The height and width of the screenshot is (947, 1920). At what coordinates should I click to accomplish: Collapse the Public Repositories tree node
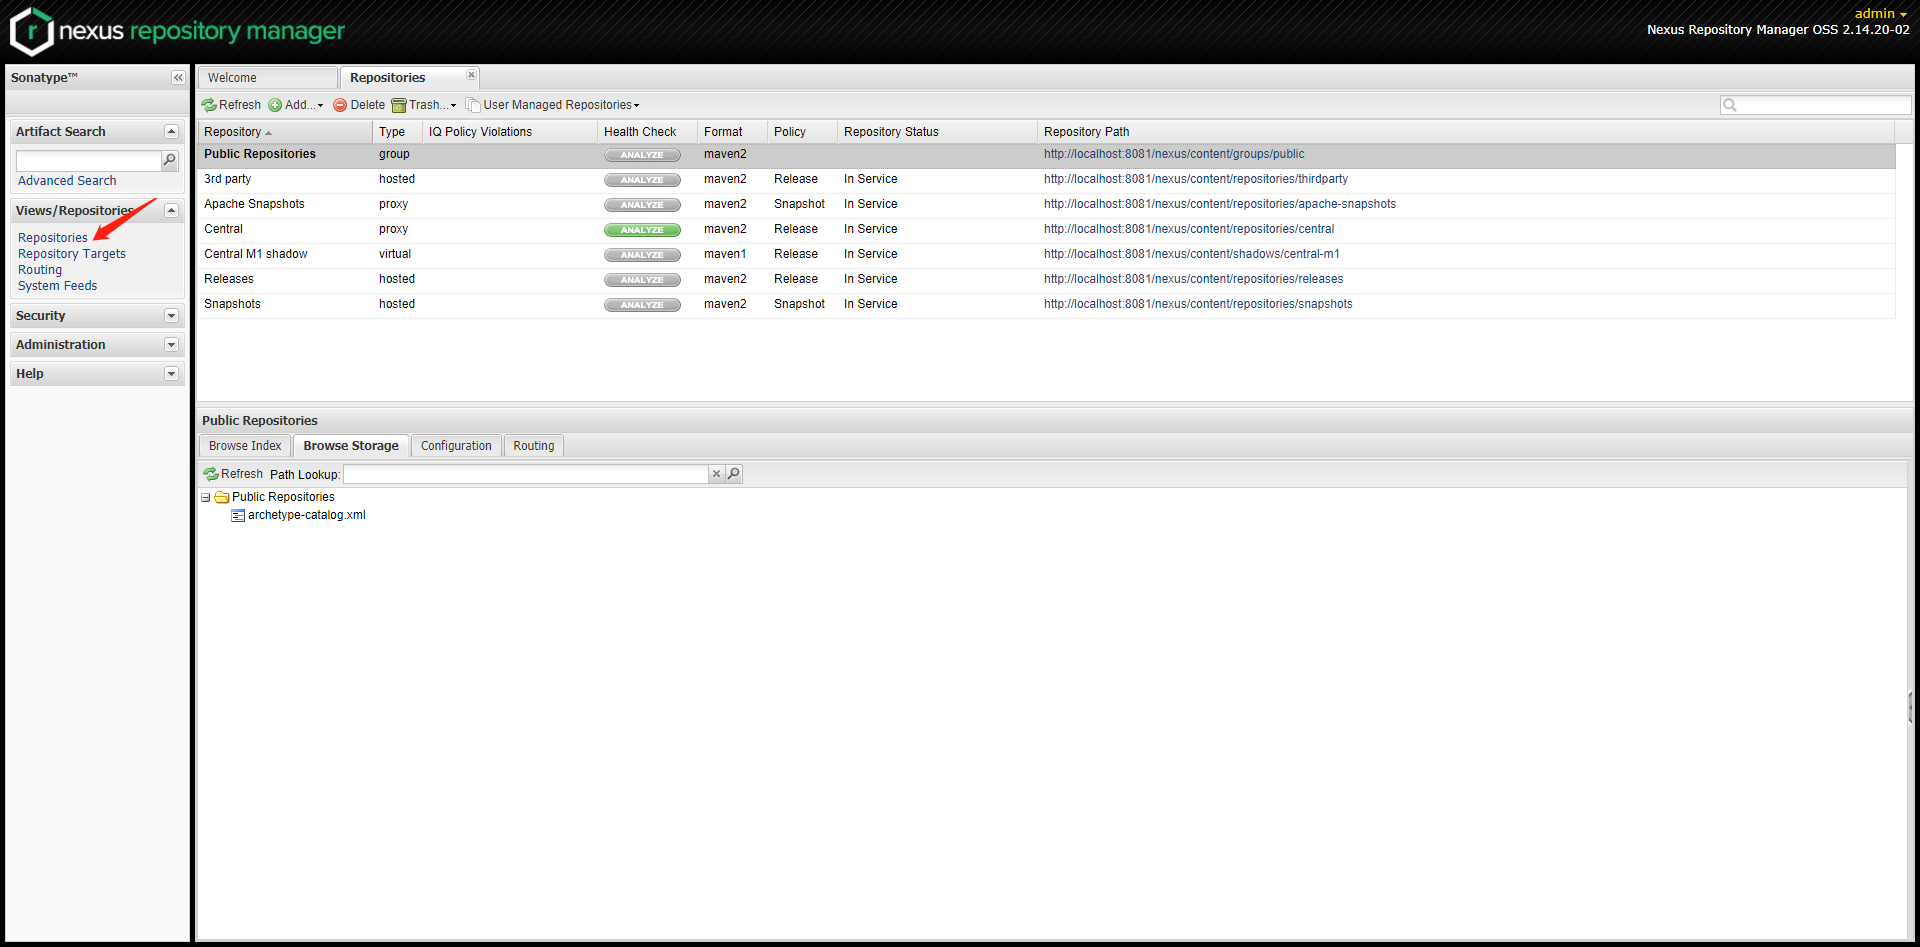pos(206,498)
